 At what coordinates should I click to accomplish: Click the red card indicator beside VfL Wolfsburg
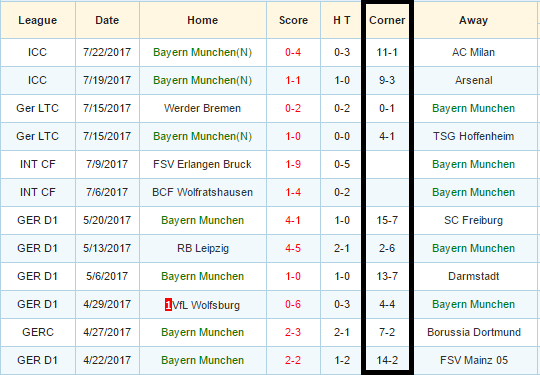pos(168,305)
